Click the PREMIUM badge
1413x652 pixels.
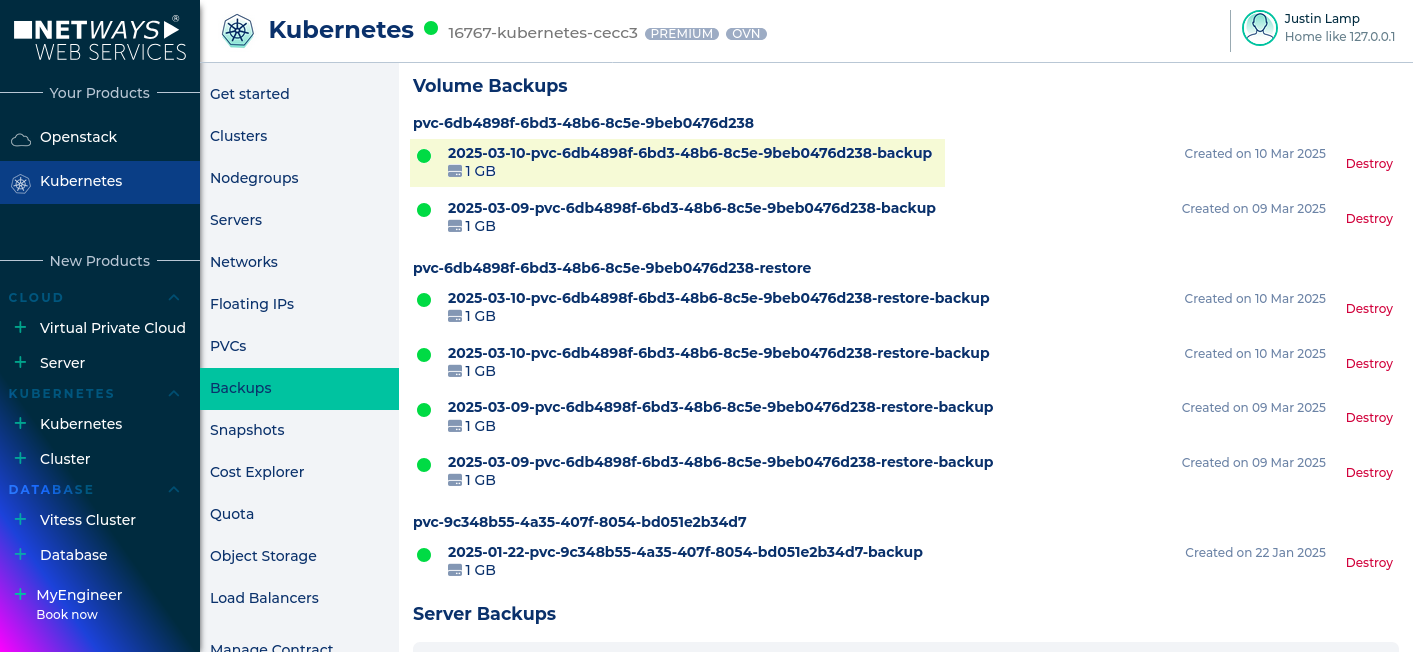click(682, 33)
